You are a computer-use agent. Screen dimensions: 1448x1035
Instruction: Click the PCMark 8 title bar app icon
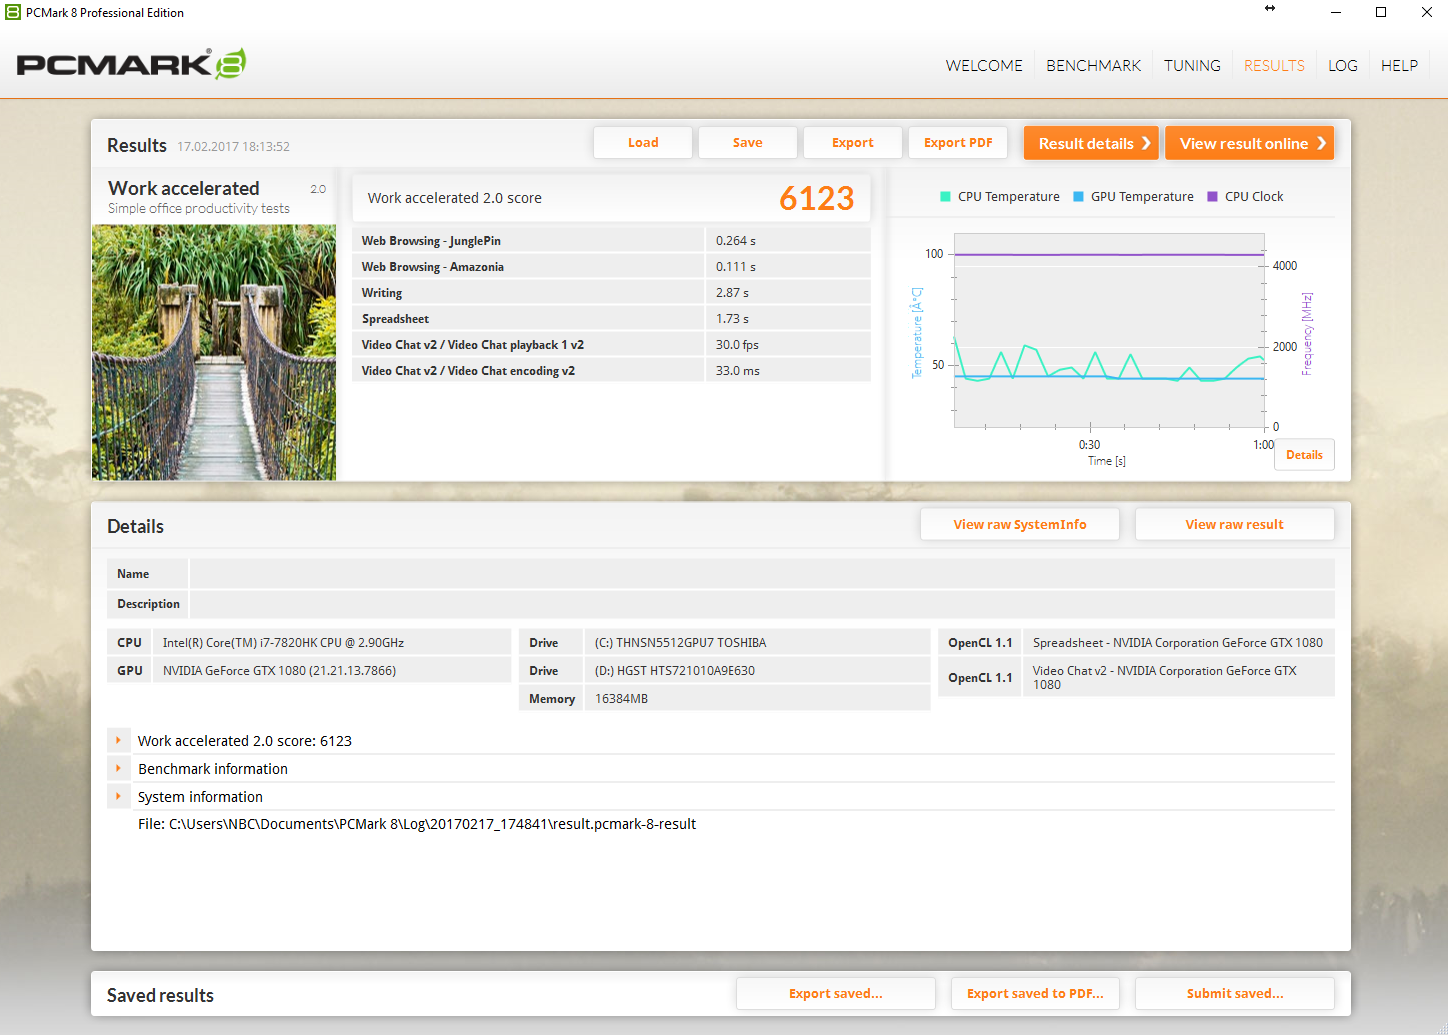pyautogui.click(x=13, y=12)
